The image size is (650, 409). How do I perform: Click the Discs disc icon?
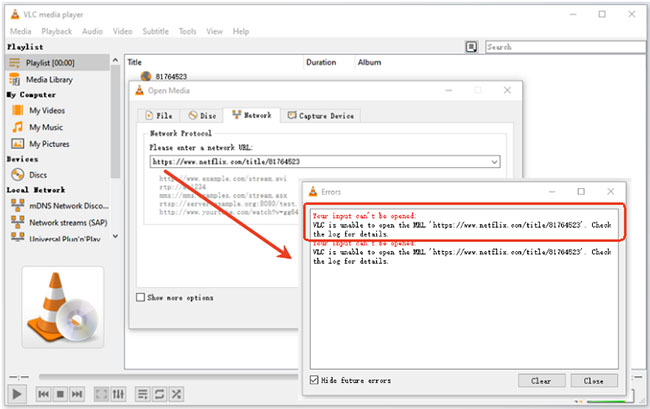click(x=17, y=174)
